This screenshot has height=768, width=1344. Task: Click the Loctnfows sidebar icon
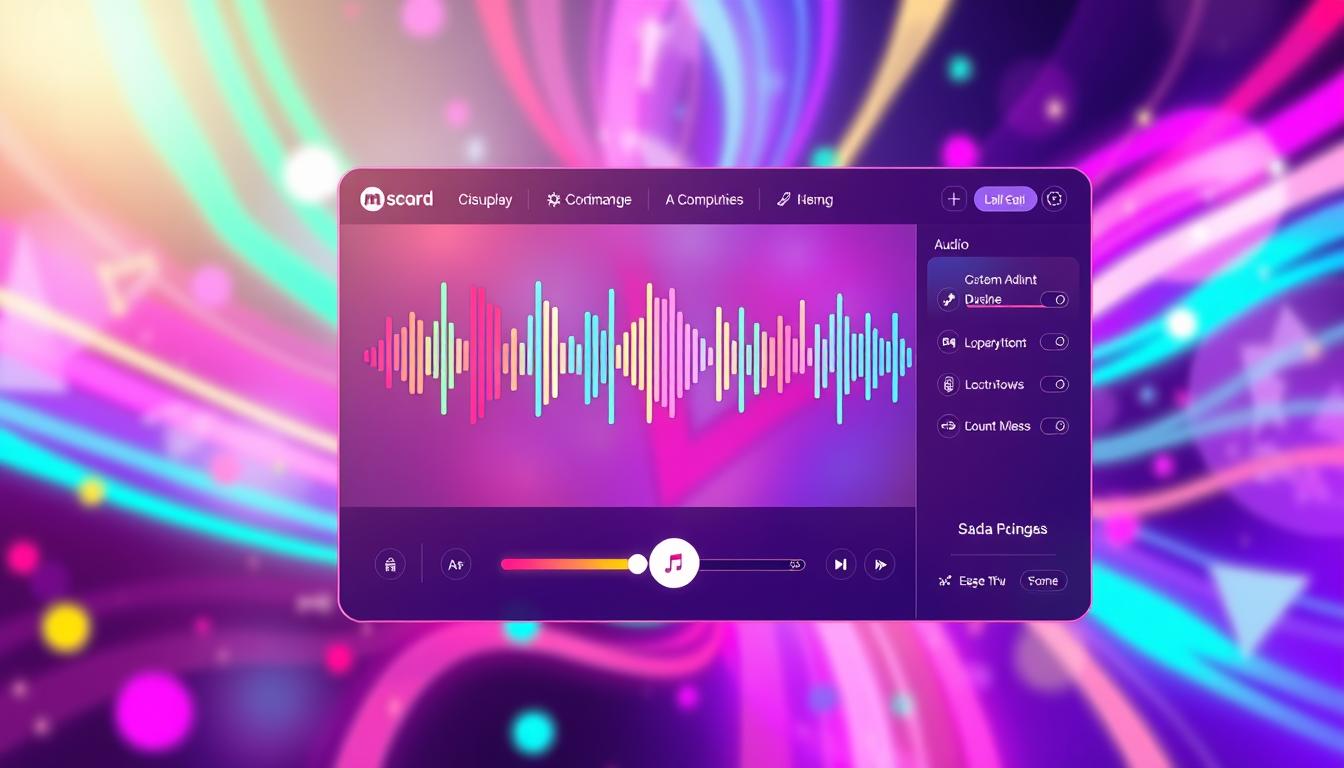coord(948,384)
